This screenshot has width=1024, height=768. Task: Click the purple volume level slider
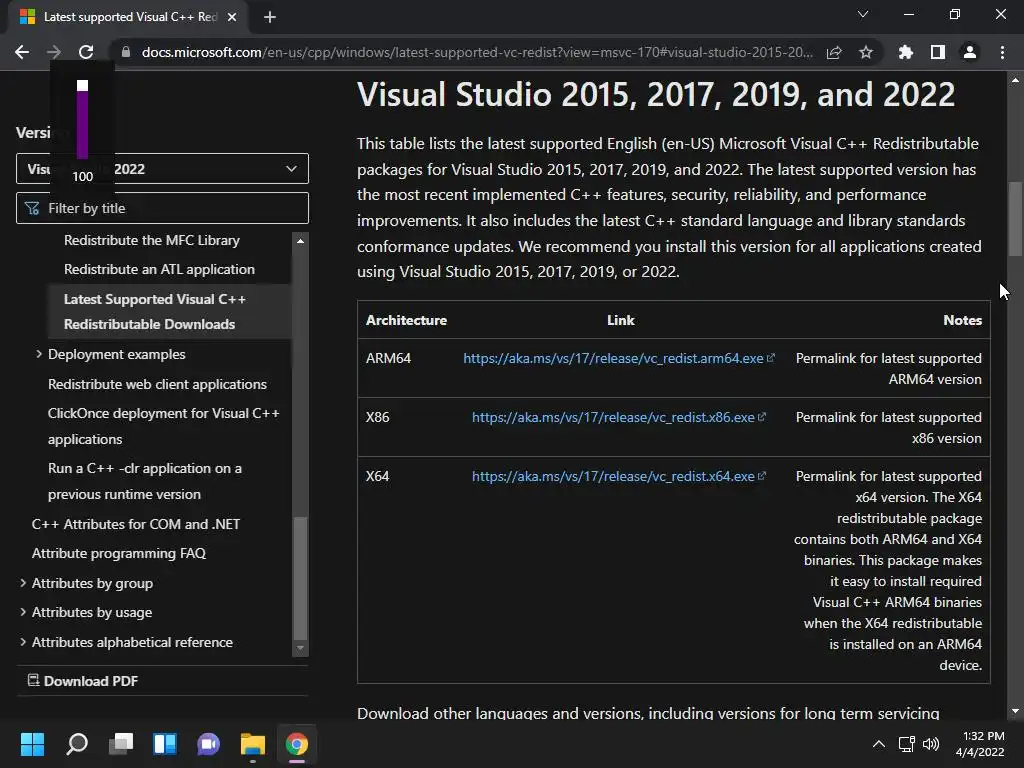(82, 120)
